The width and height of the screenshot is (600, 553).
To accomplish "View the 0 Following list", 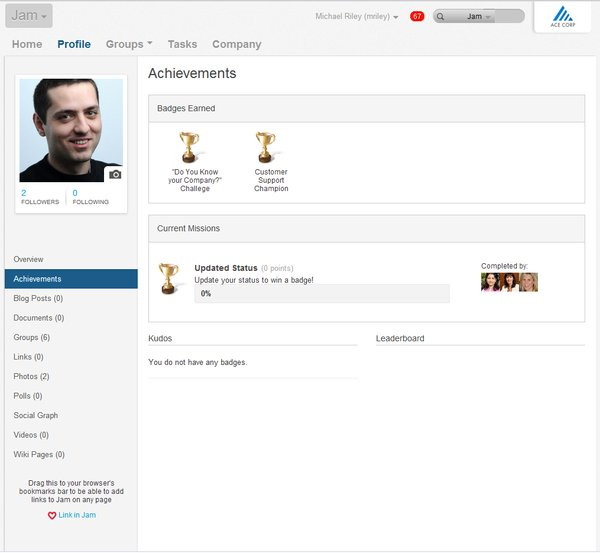I will pyautogui.click(x=90, y=197).
